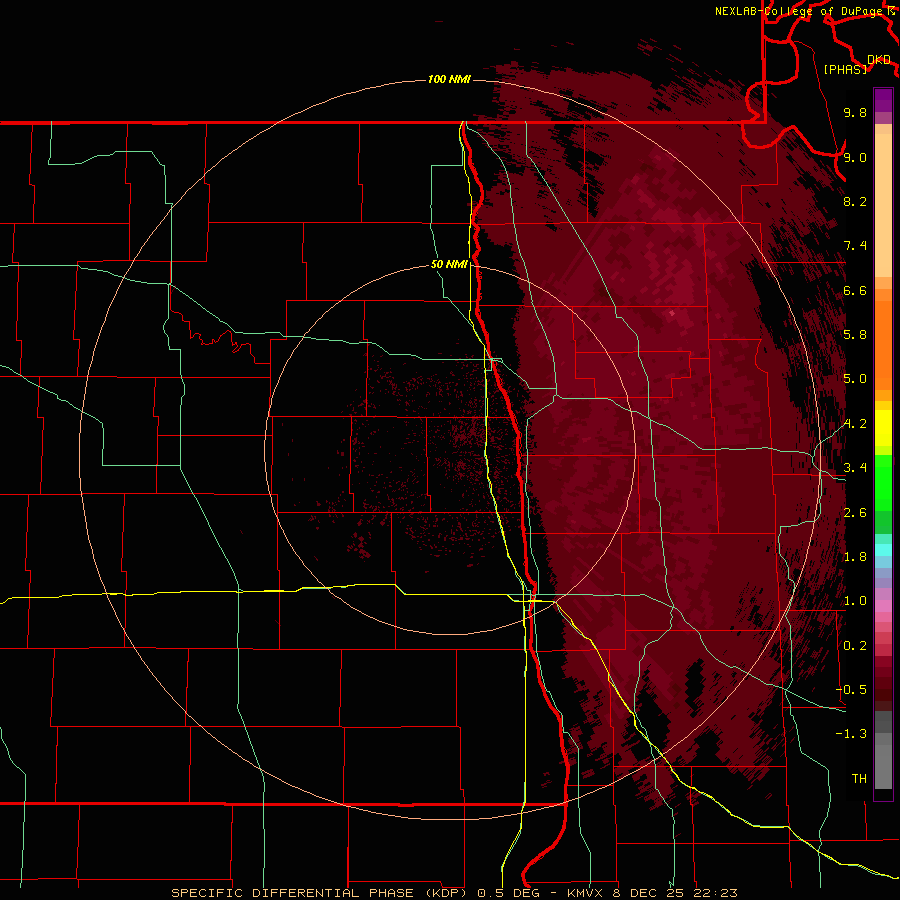Screen dimensions: 900x900
Task: Click the 5.0 value on the color scale
Action: pyautogui.click(x=855, y=379)
